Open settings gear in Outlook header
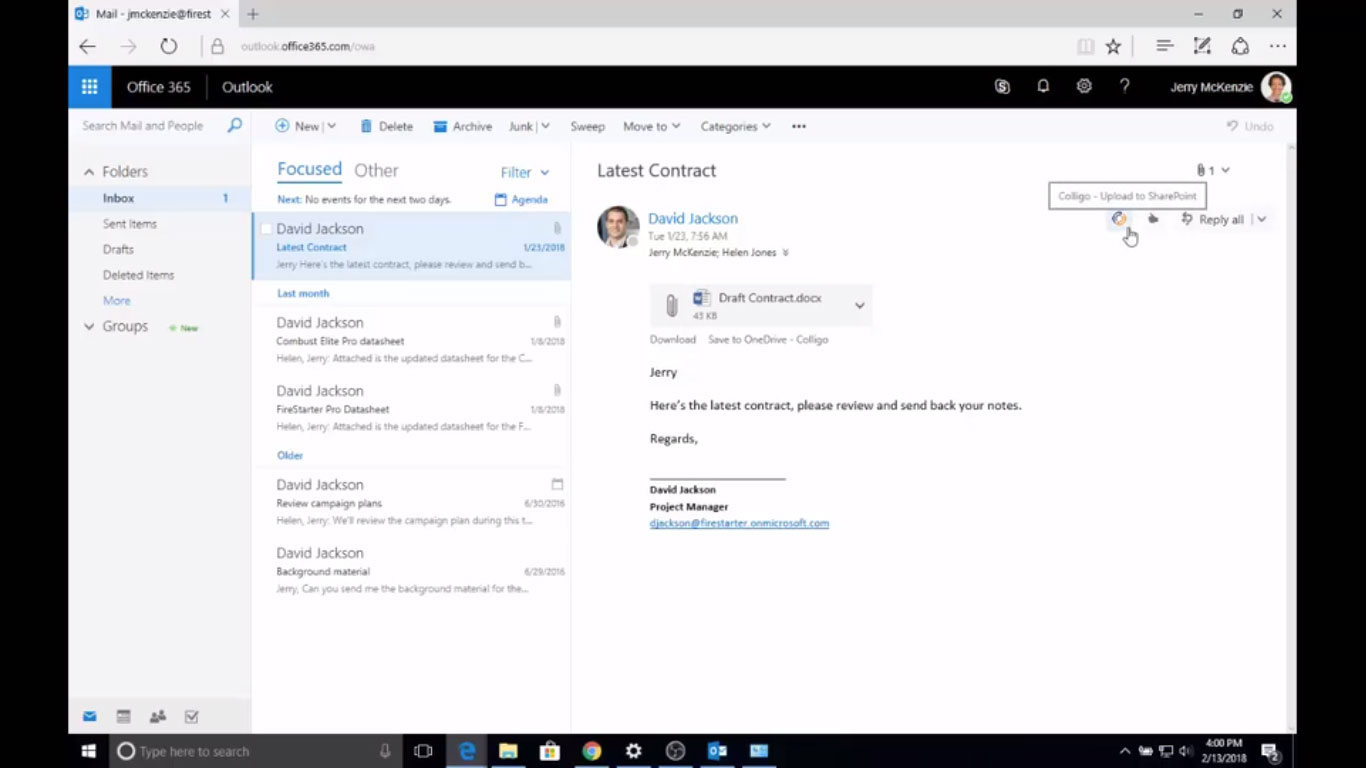 click(x=1084, y=87)
